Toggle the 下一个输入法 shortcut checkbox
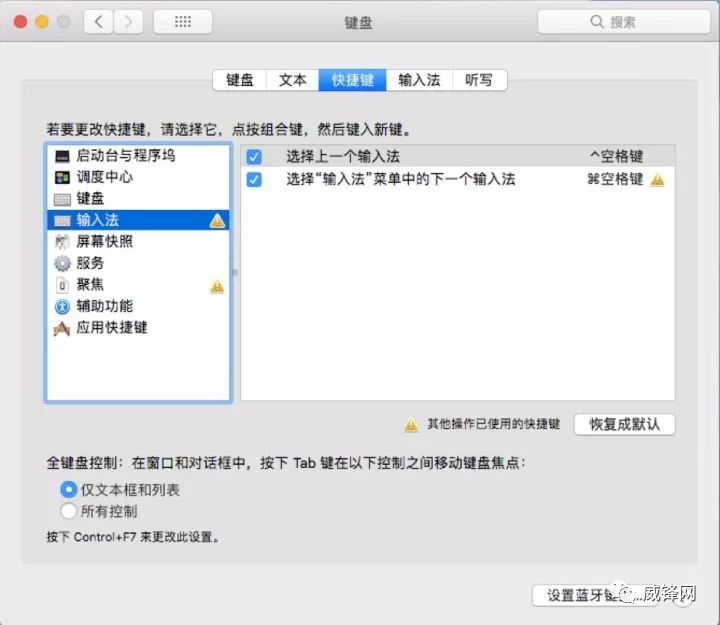This screenshot has height=625, width=720. click(254, 179)
